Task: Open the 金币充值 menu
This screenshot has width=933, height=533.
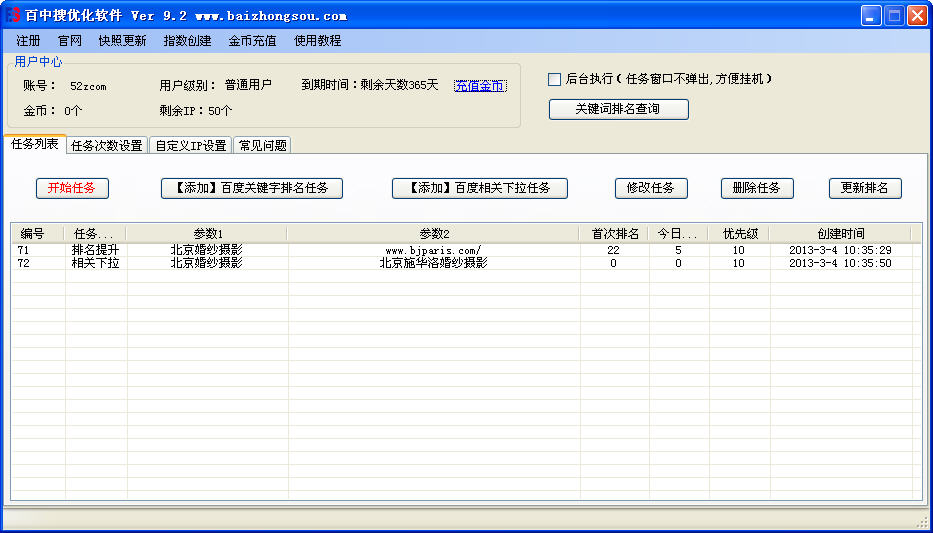Action: point(252,41)
